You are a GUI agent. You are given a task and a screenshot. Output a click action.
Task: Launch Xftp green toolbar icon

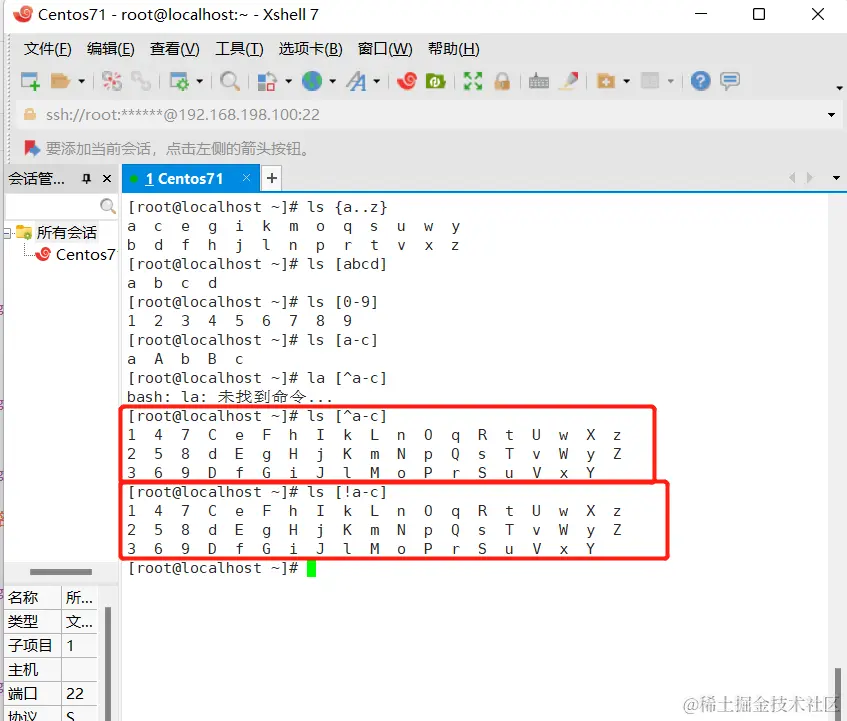tap(435, 82)
